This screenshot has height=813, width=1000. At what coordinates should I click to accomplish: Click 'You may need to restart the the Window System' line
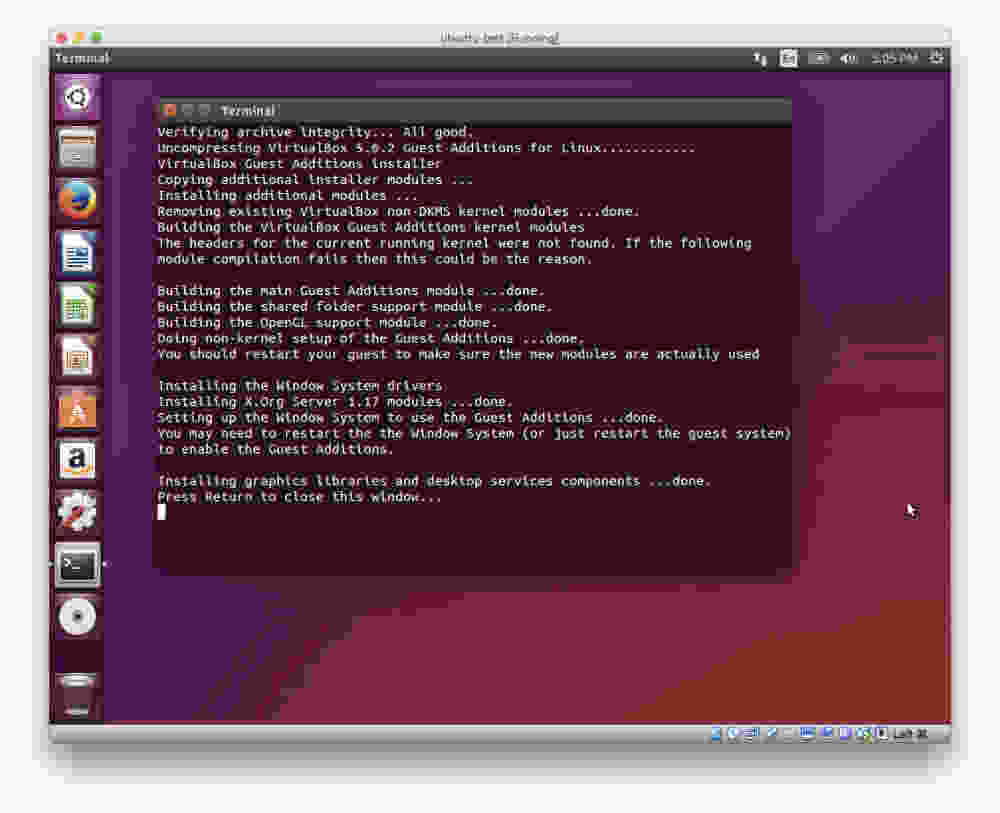click(474, 434)
